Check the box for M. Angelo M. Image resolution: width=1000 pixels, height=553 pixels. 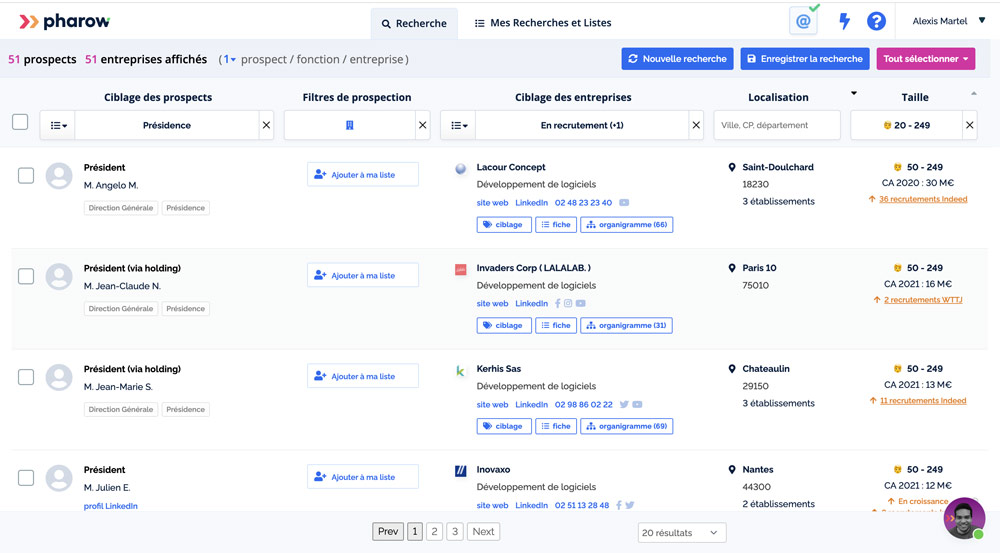(x=26, y=175)
